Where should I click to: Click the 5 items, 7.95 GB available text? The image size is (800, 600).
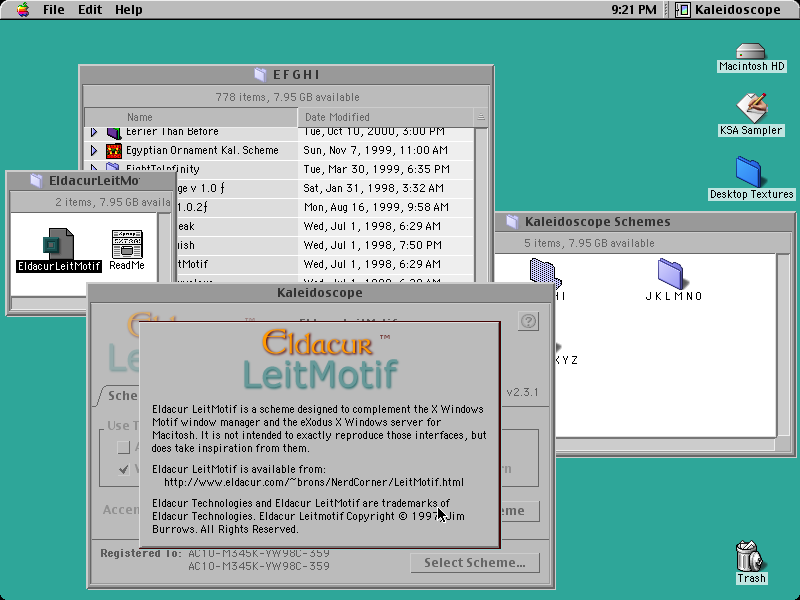(589, 243)
